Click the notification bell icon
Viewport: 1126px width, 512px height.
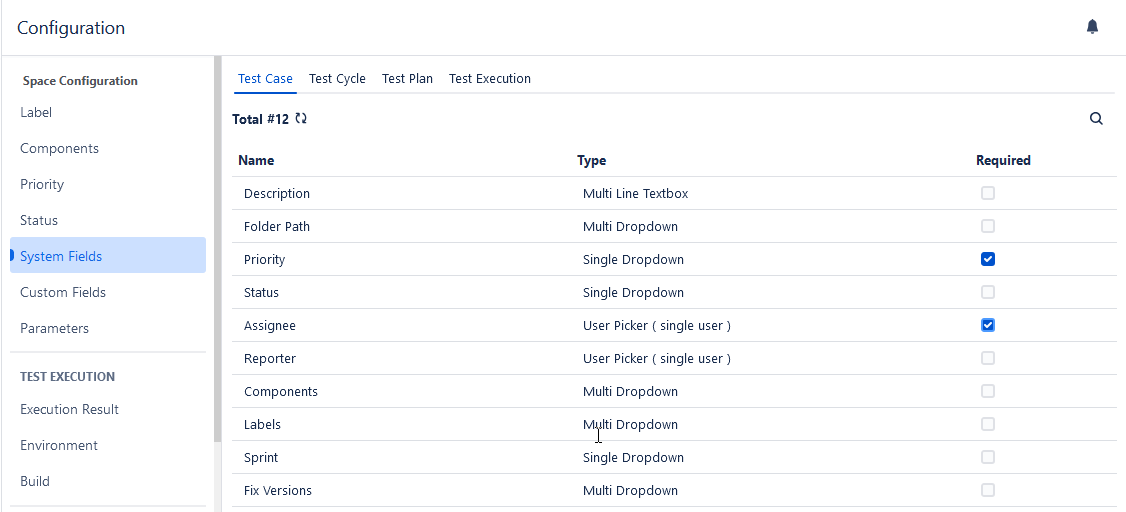[x=1092, y=27]
